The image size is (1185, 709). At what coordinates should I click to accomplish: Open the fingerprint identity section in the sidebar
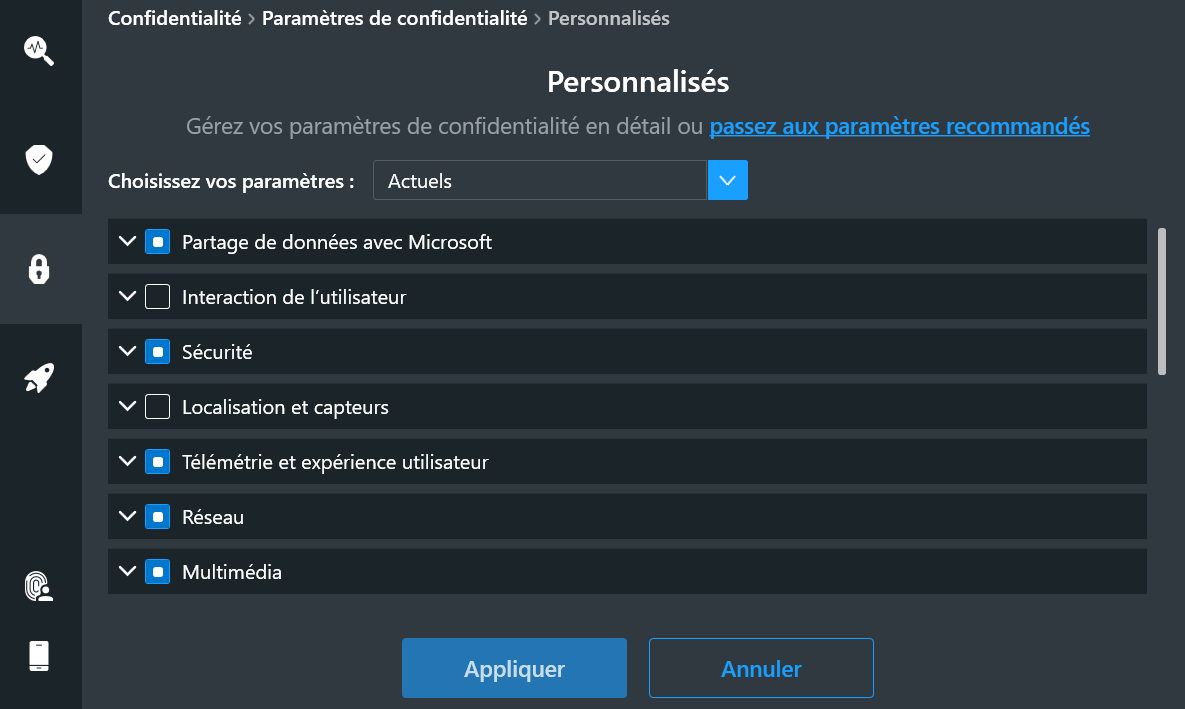(x=39, y=586)
